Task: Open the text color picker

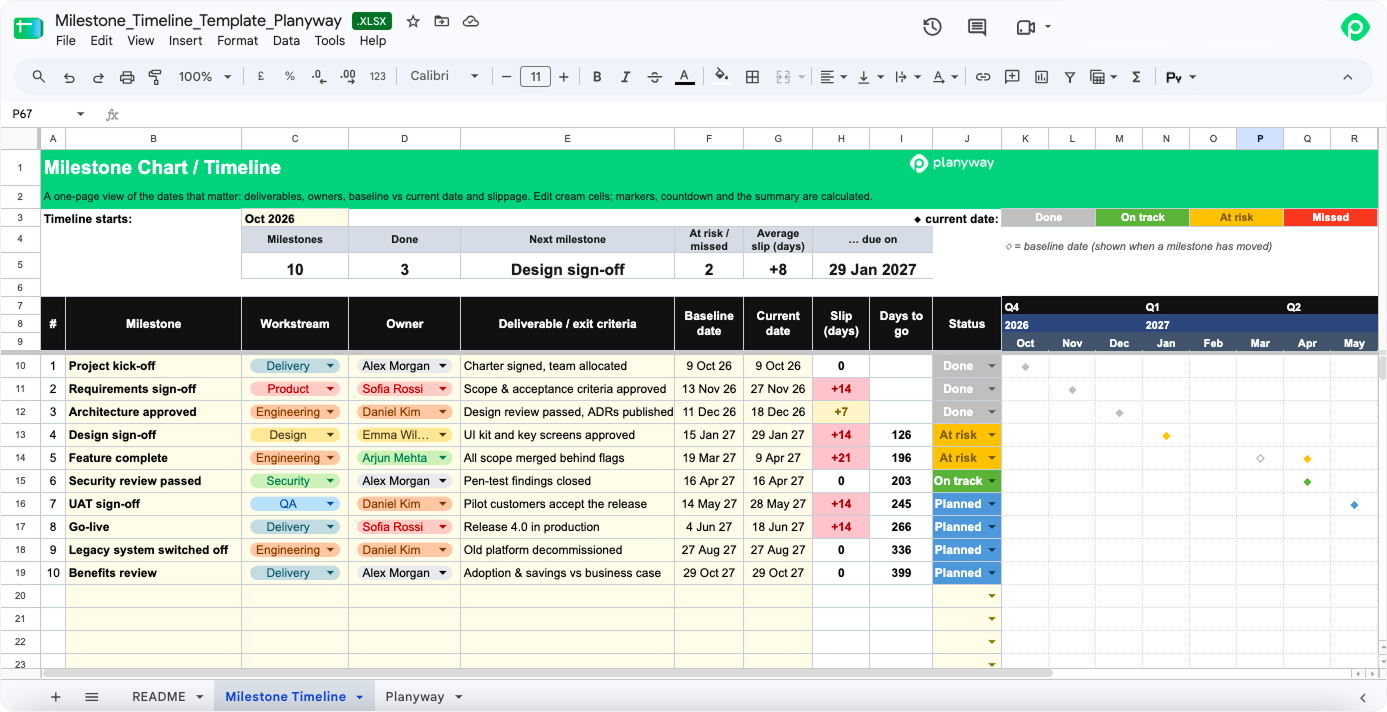Action: tap(684, 77)
